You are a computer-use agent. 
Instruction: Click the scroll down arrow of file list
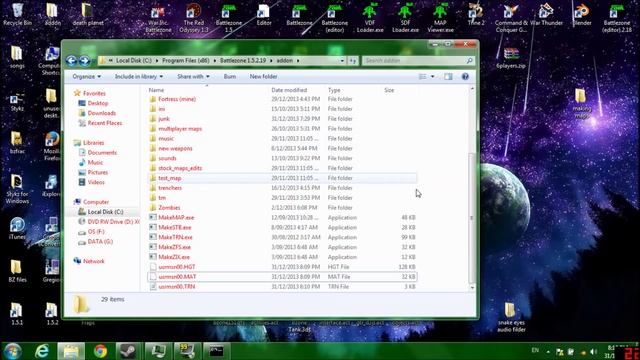[472, 288]
